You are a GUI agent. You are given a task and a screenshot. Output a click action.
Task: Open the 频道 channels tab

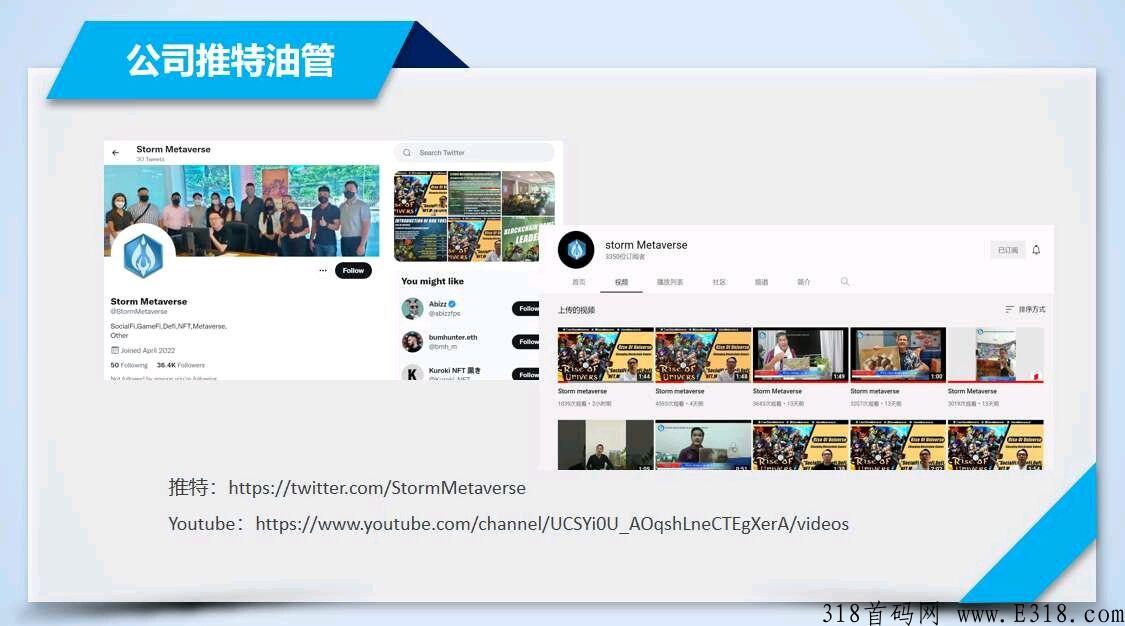[x=761, y=282]
